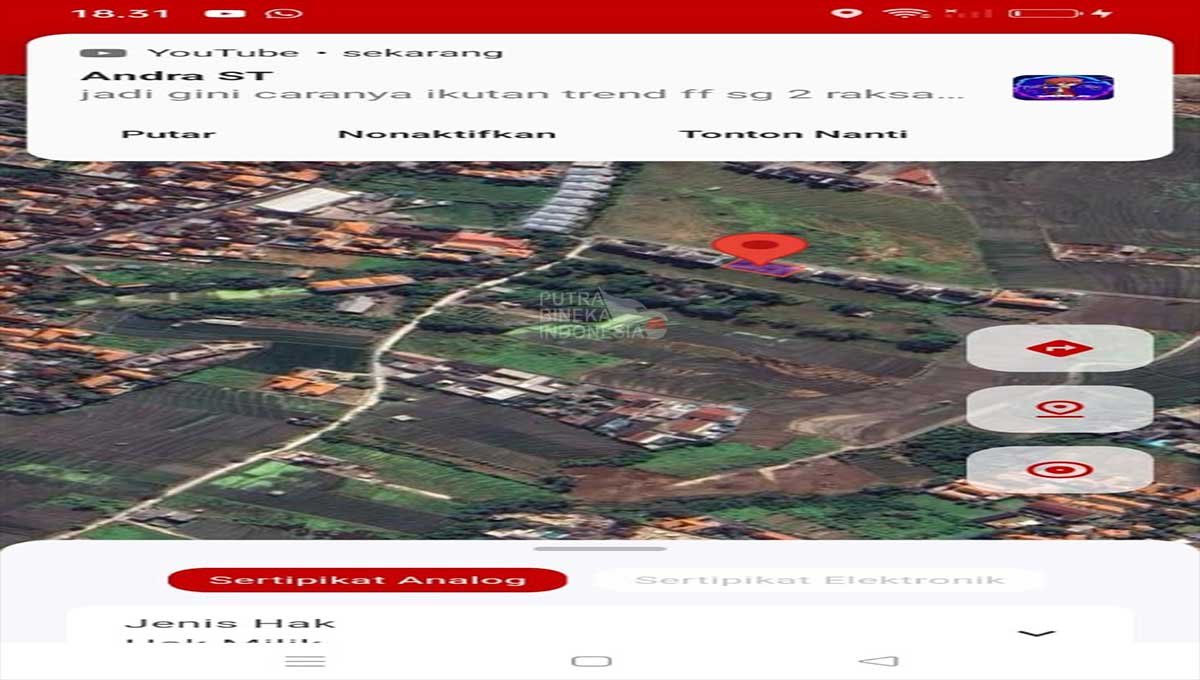Tap the target my-location button
Image resolution: width=1200 pixels, height=680 pixels.
tap(1059, 469)
